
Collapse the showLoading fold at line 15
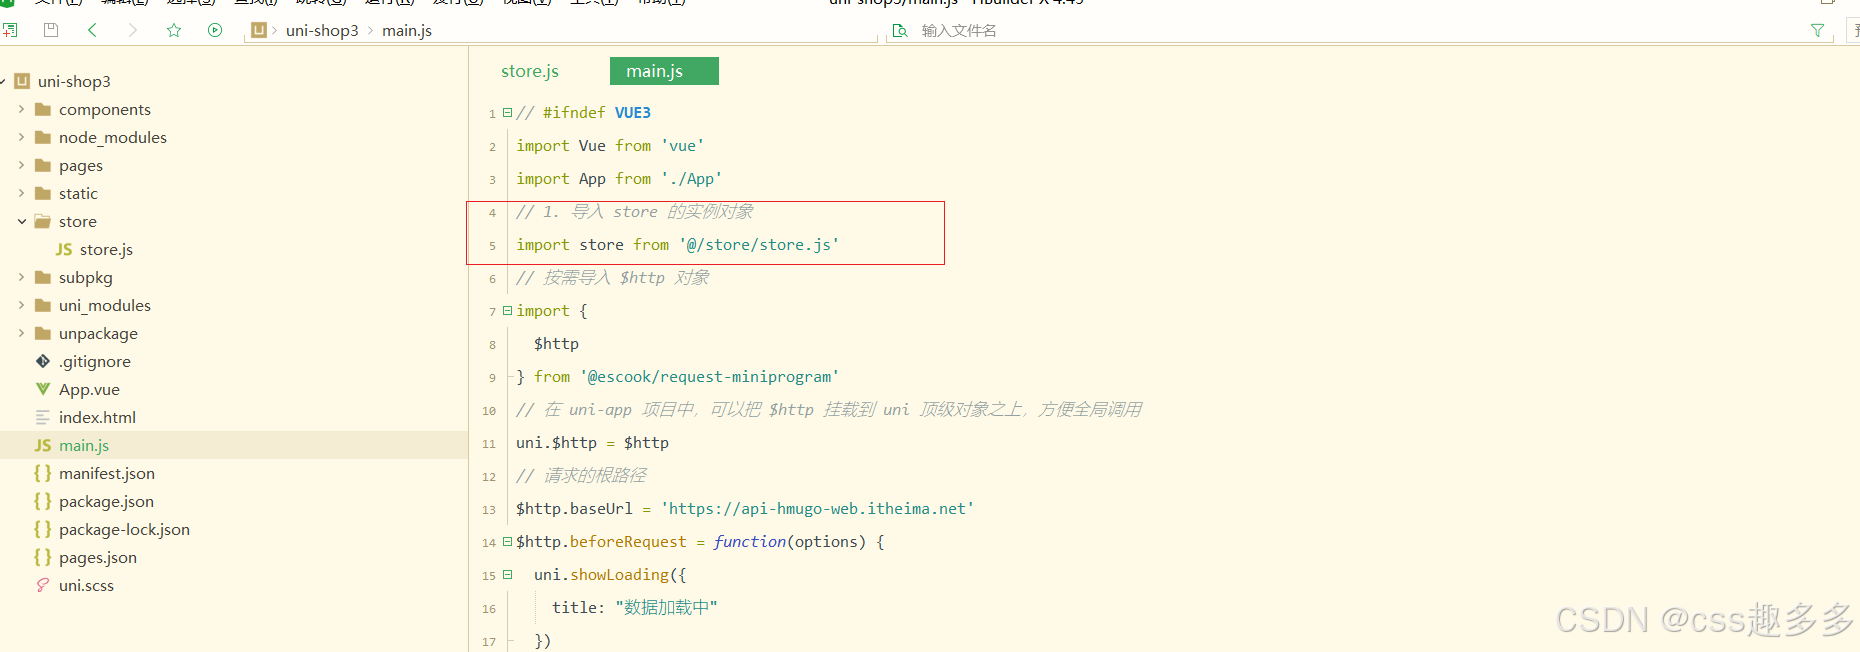(x=507, y=574)
